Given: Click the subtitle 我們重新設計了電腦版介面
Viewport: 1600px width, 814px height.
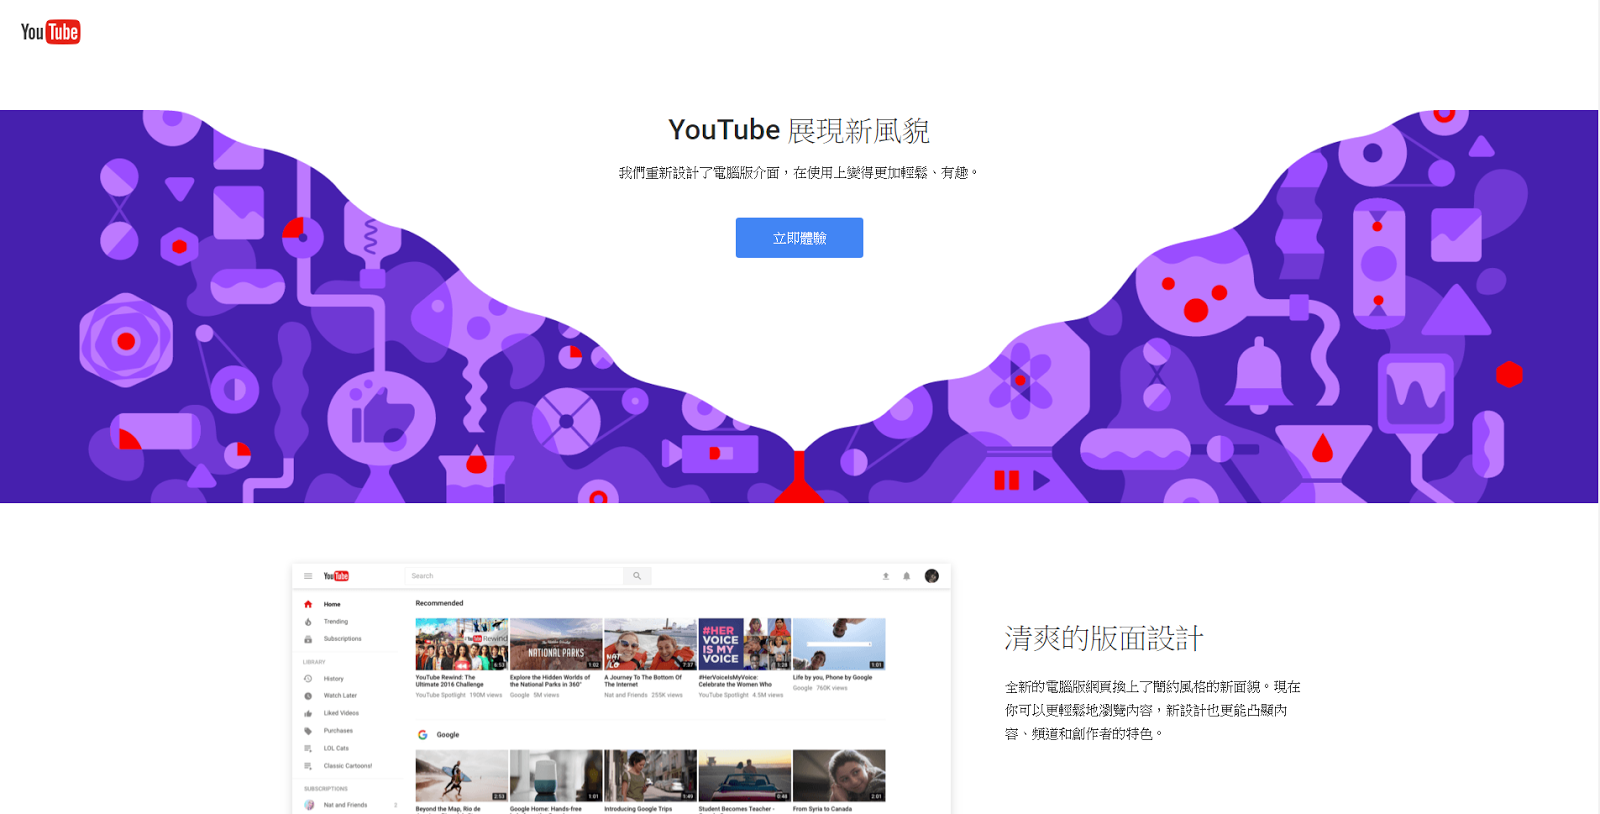Looking at the screenshot, I should [x=798, y=173].
